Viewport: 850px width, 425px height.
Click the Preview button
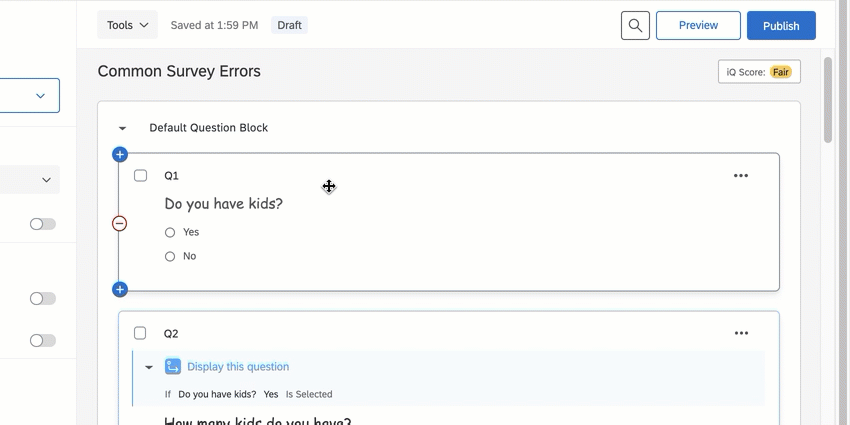[x=698, y=25]
